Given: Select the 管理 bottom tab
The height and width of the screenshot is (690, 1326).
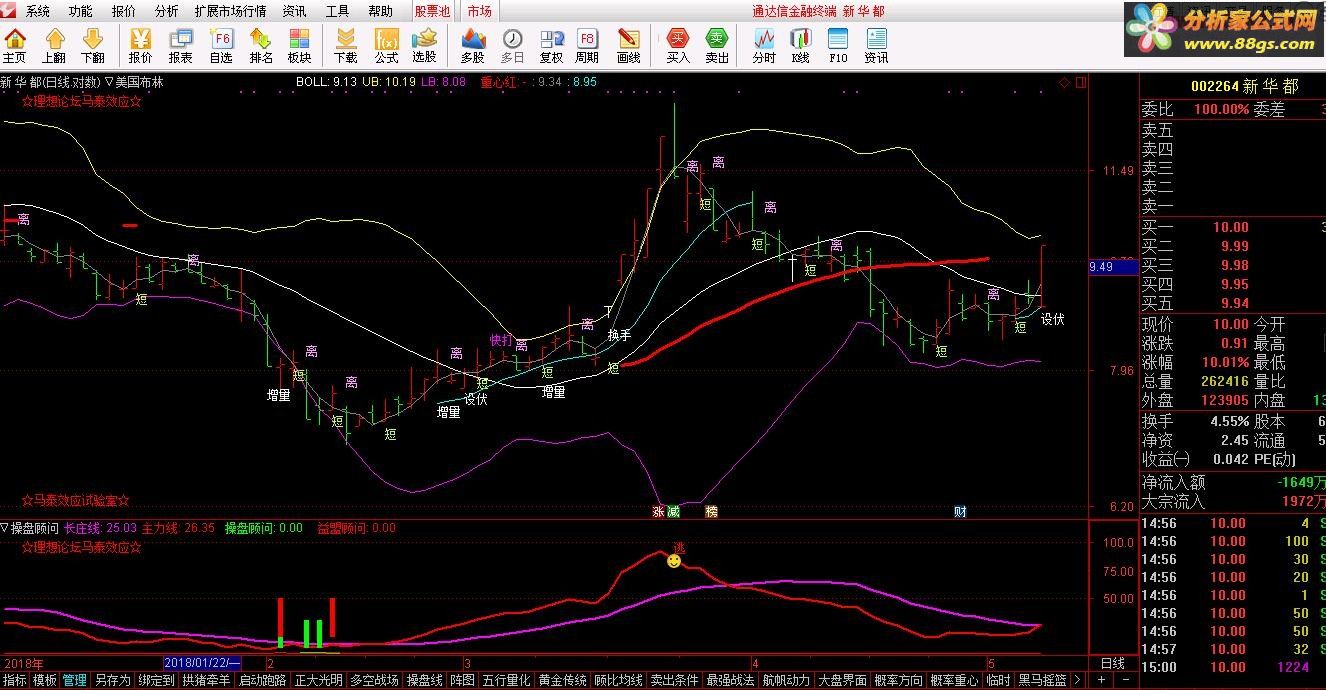Looking at the screenshot, I should 75,680.
